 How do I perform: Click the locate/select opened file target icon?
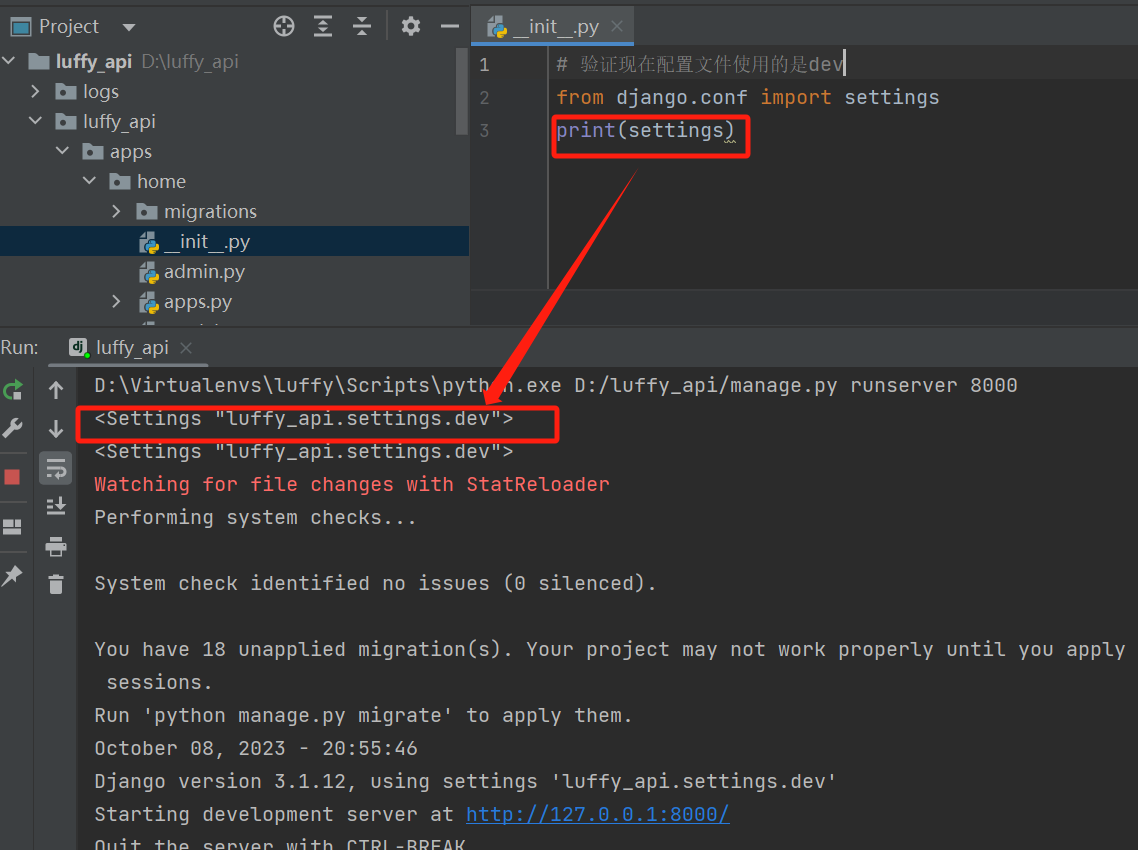tap(284, 27)
